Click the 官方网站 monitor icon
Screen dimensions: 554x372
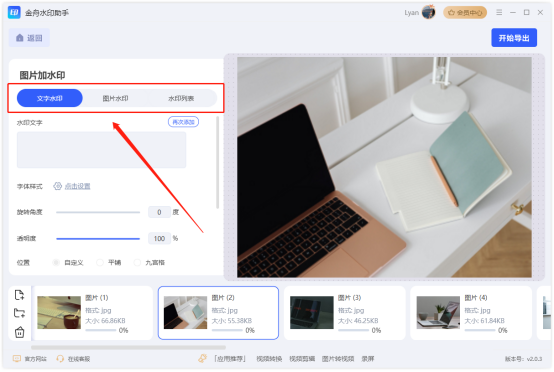(x=17, y=359)
